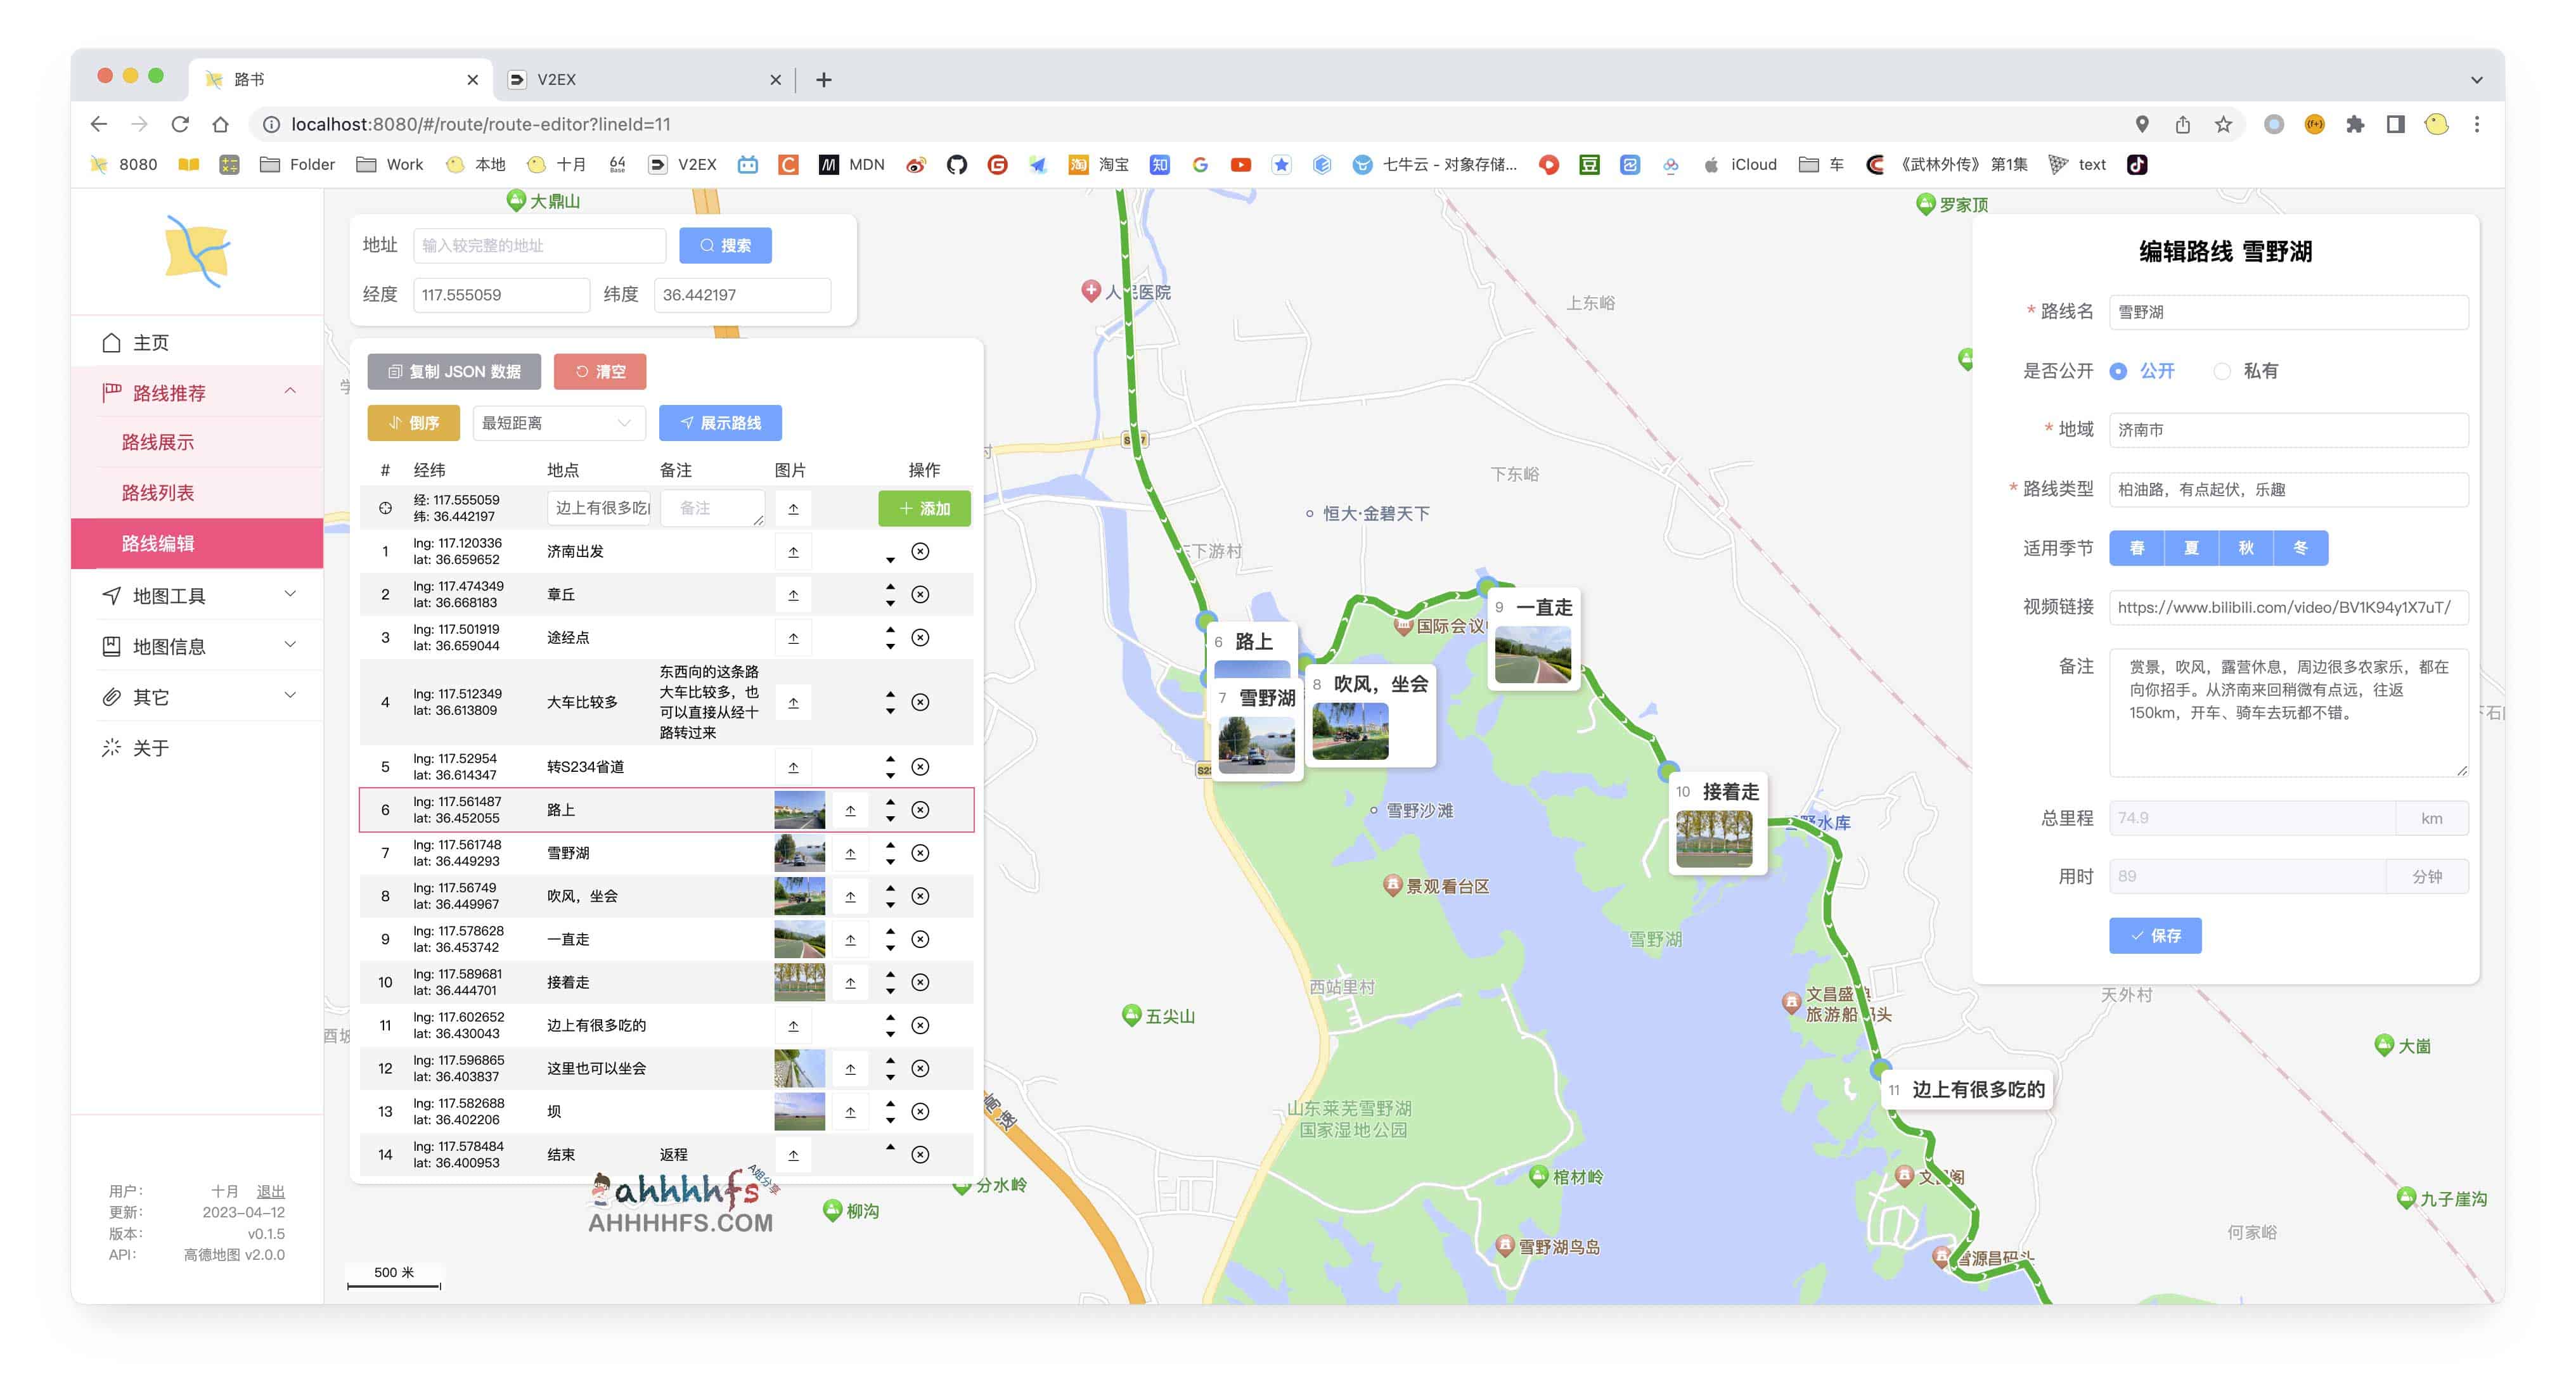This screenshot has height=1398, width=2576.
Task: Toggle the 夏 season button
Action: [x=2190, y=548]
